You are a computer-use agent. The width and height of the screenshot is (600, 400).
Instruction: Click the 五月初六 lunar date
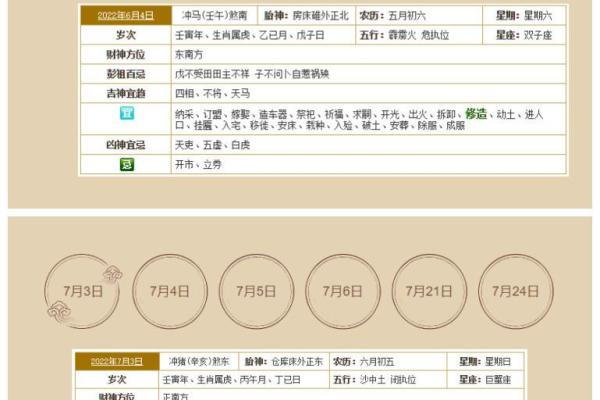click(x=407, y=17)
